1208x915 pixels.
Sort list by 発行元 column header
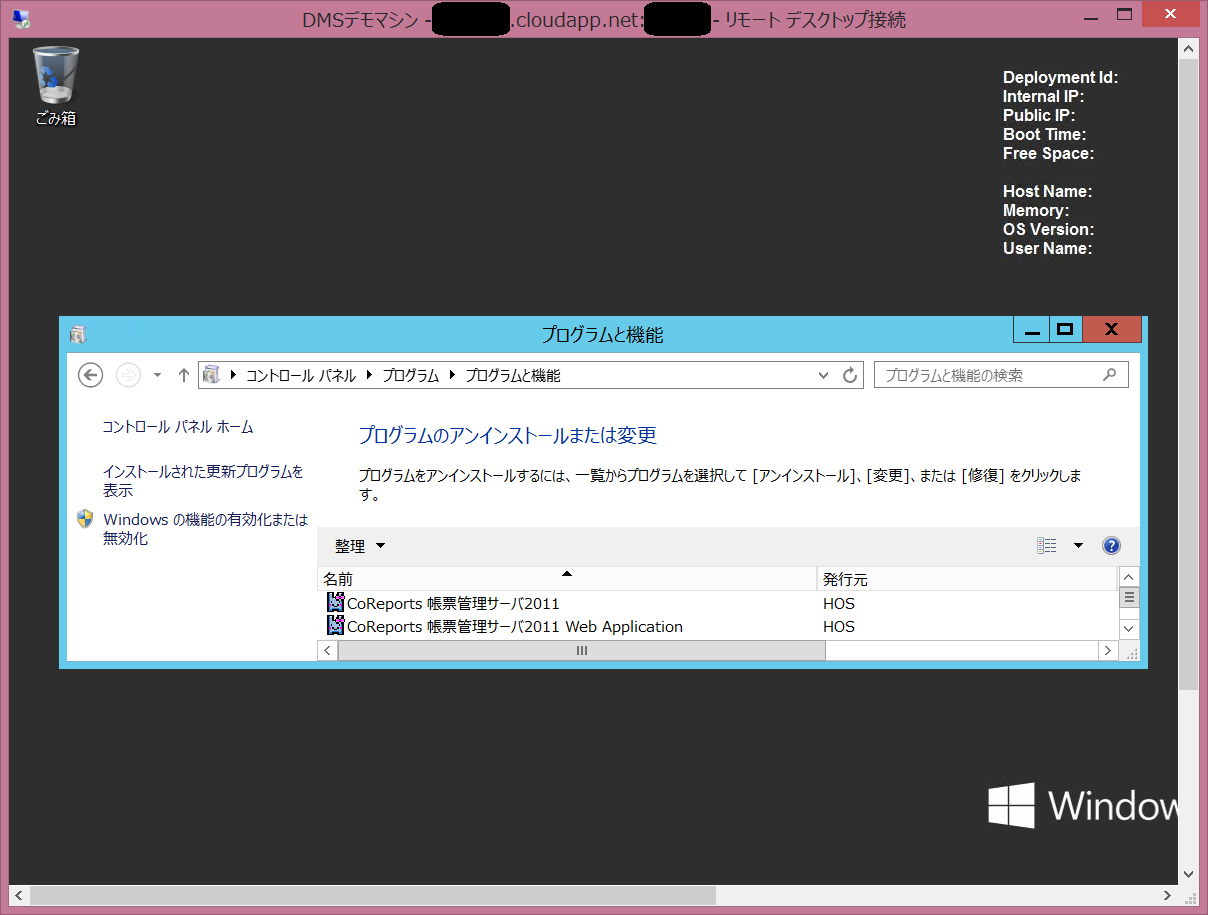click(966, 579)
